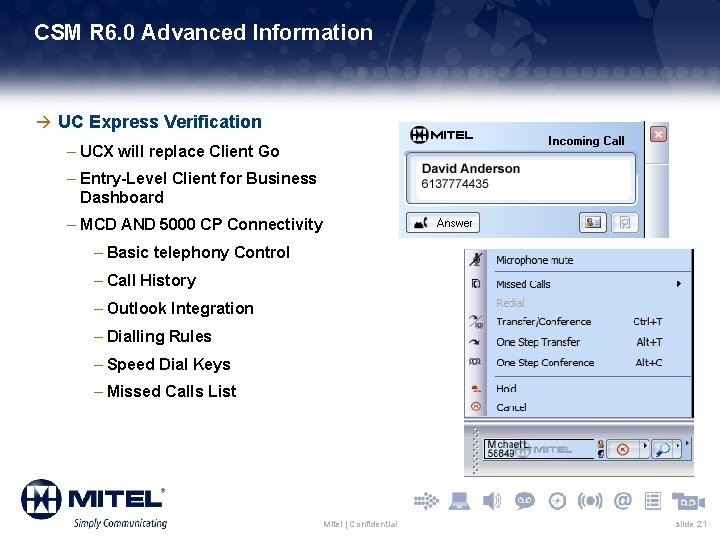Click the UC Express Verification heading
Image resolution: width=720 pixels, height=540 pixels.
pyautogui.click(x=160, y=122)
